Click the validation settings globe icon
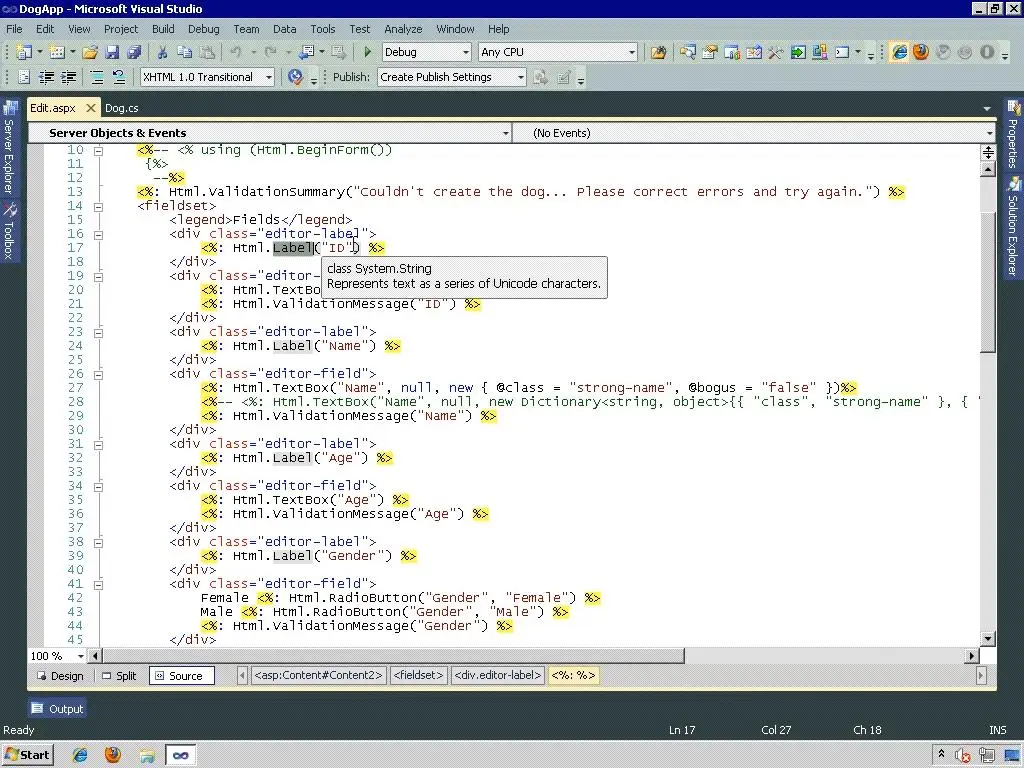 (x=295, y=77)
